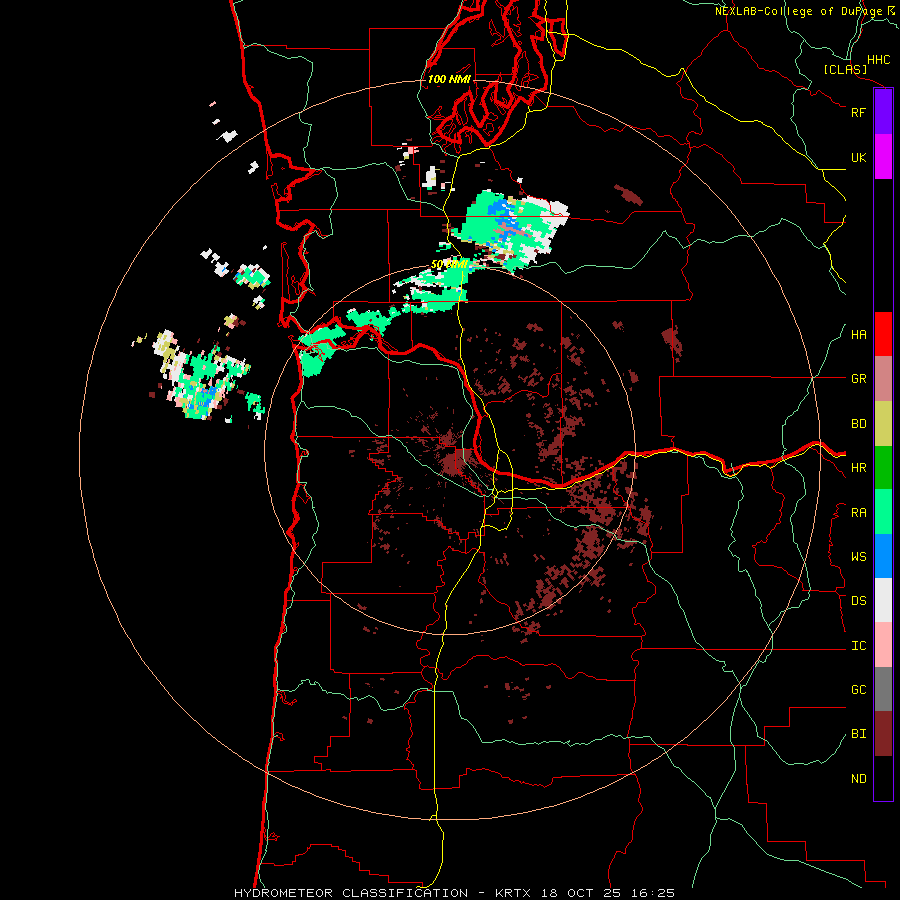Image resolution: width=900 pixels, height=900 pixels.
Task: Click the HA legend label
Action: [x=859, y=335]
